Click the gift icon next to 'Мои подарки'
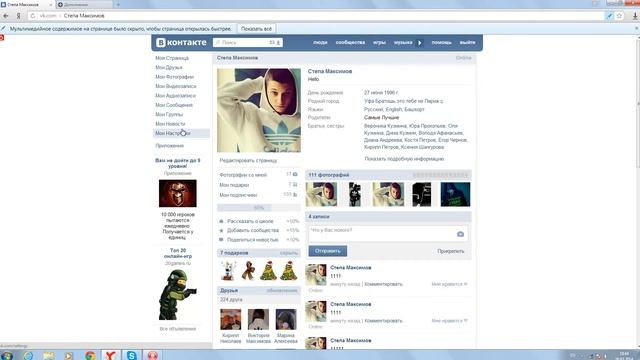This screenshot has width=640, height=360. [295, 184]
